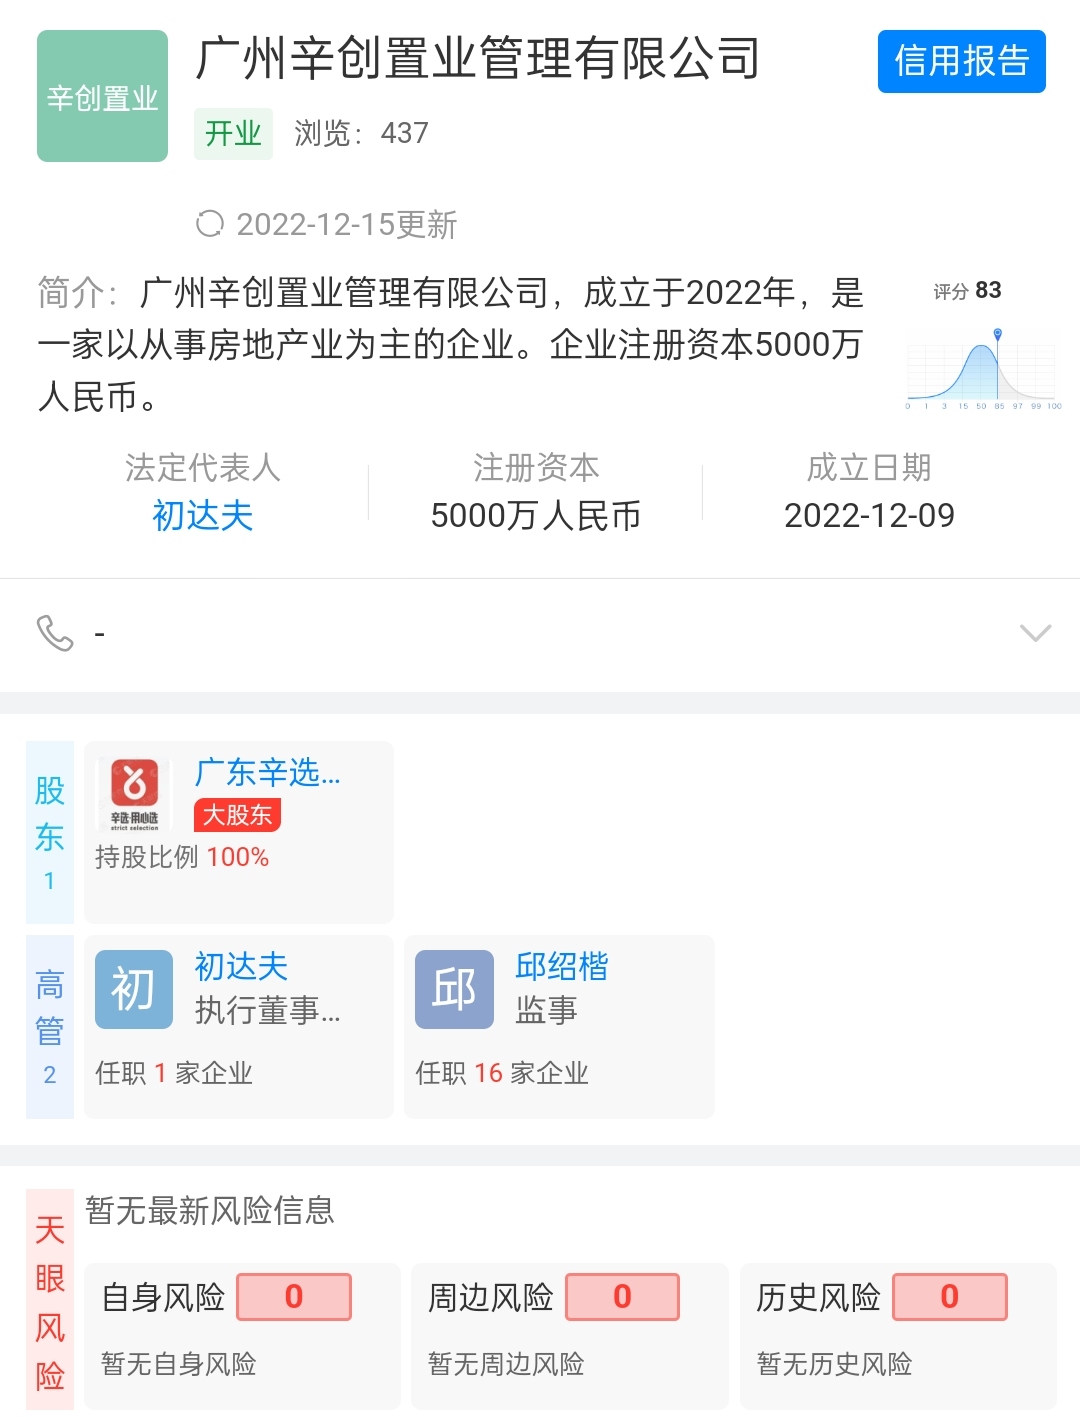Open executive 初达夫 profile link
This screenshot has width=1080, height=1420.
pyautogui.click(x=241, y=966)
